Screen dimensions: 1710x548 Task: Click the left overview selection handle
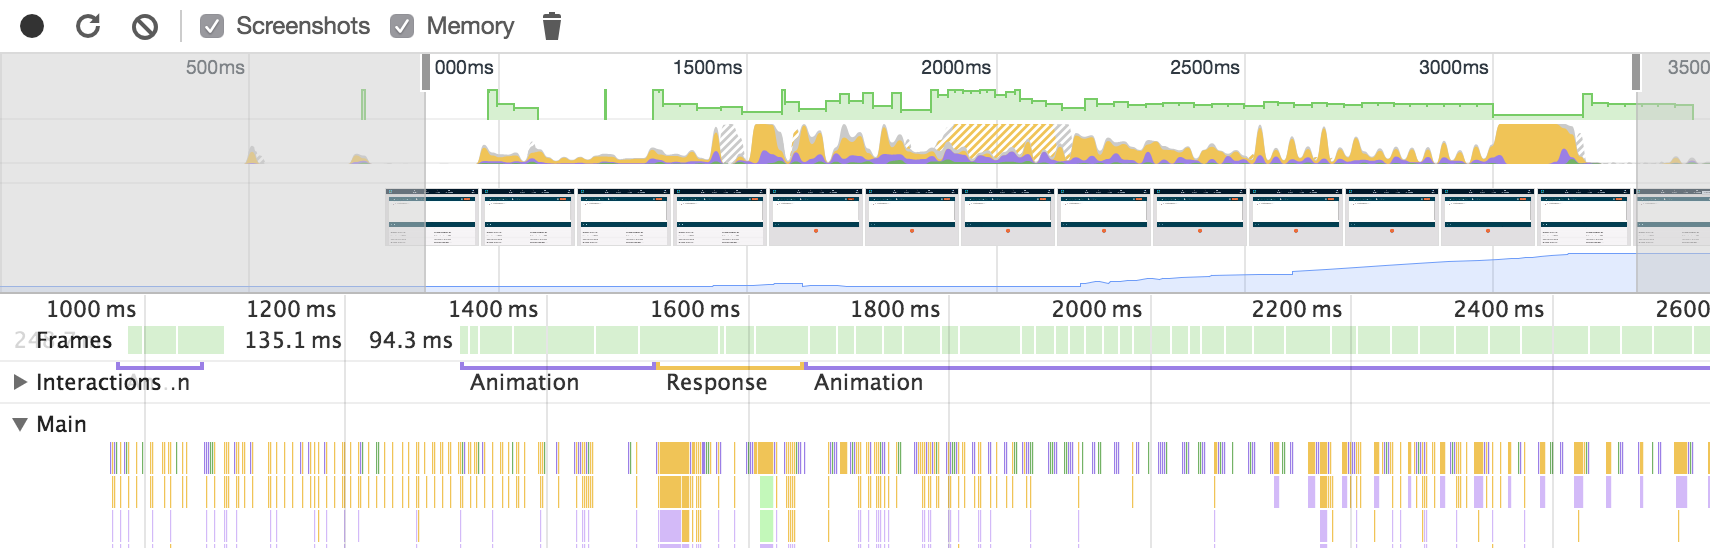tap(426, 73)
